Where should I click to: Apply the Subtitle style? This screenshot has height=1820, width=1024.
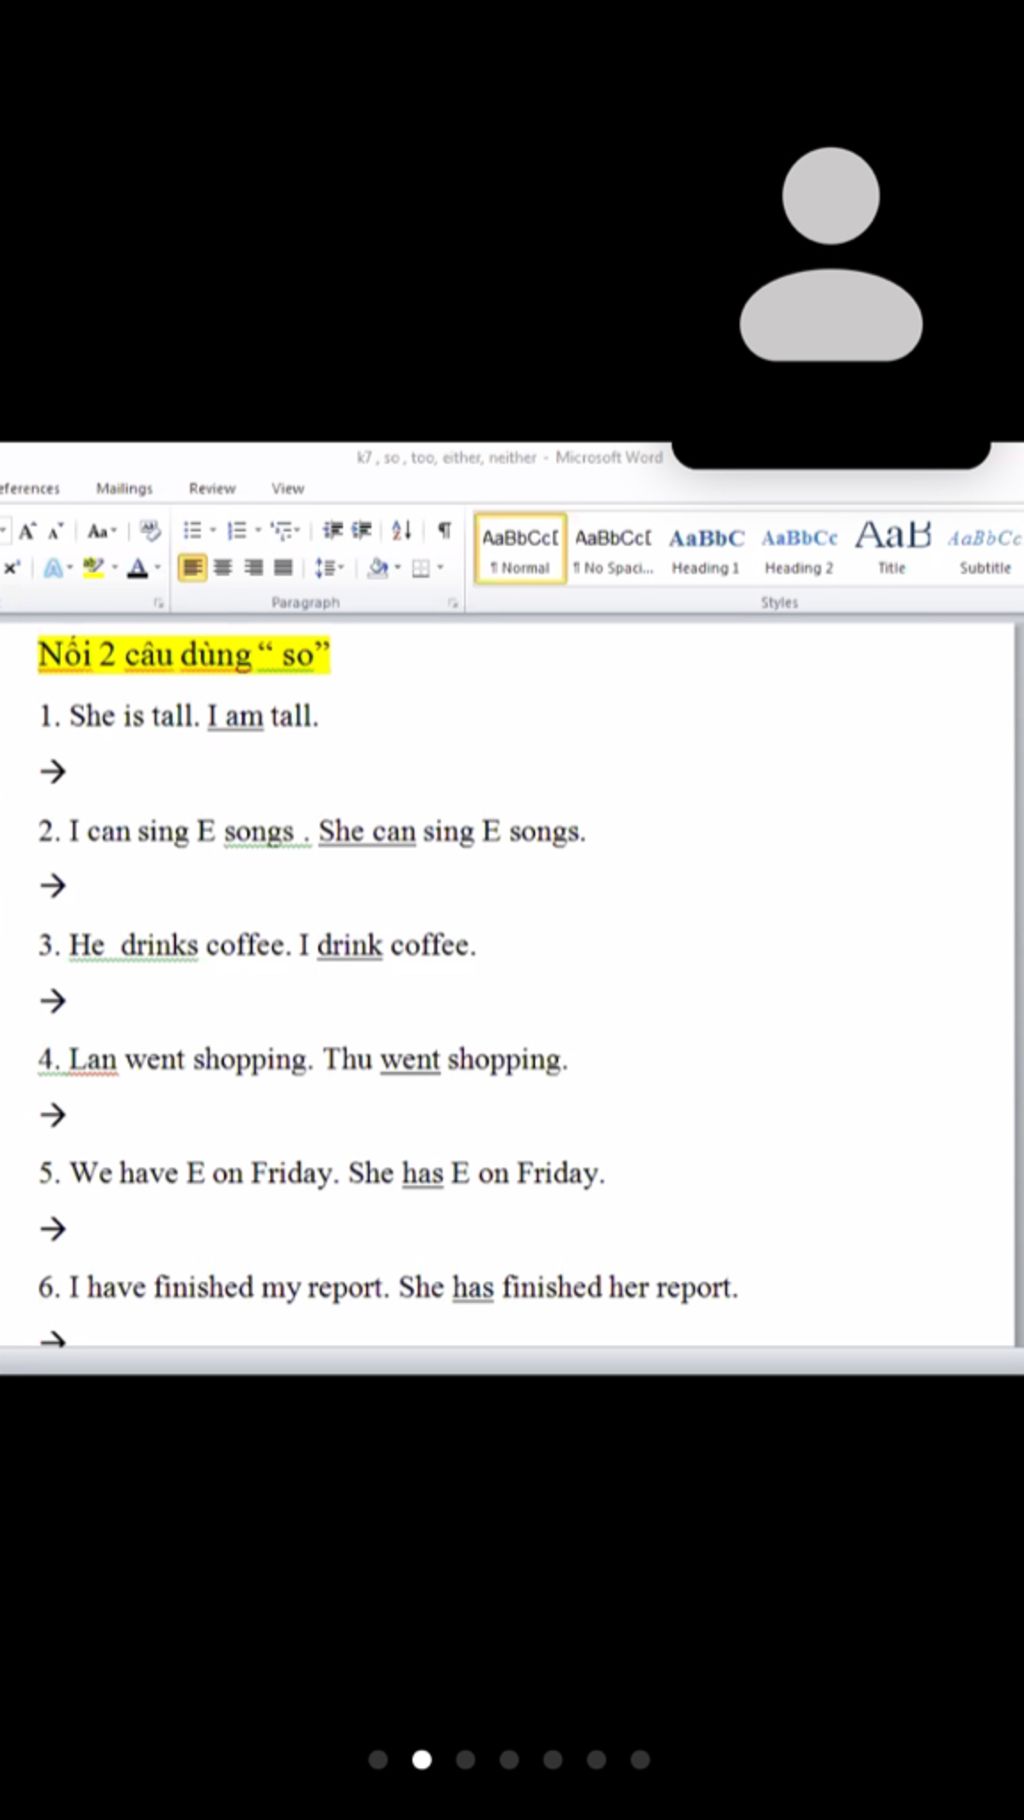tap(984, 549)
